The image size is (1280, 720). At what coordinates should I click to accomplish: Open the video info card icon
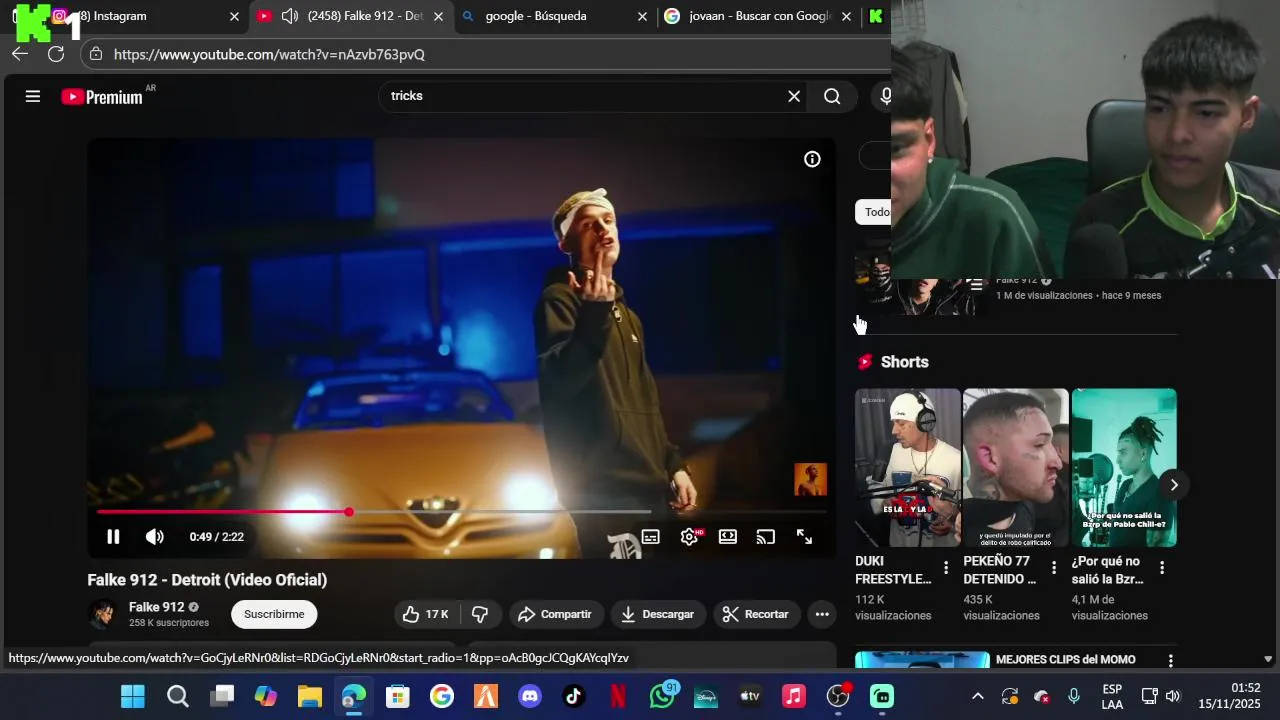[812, 159]
